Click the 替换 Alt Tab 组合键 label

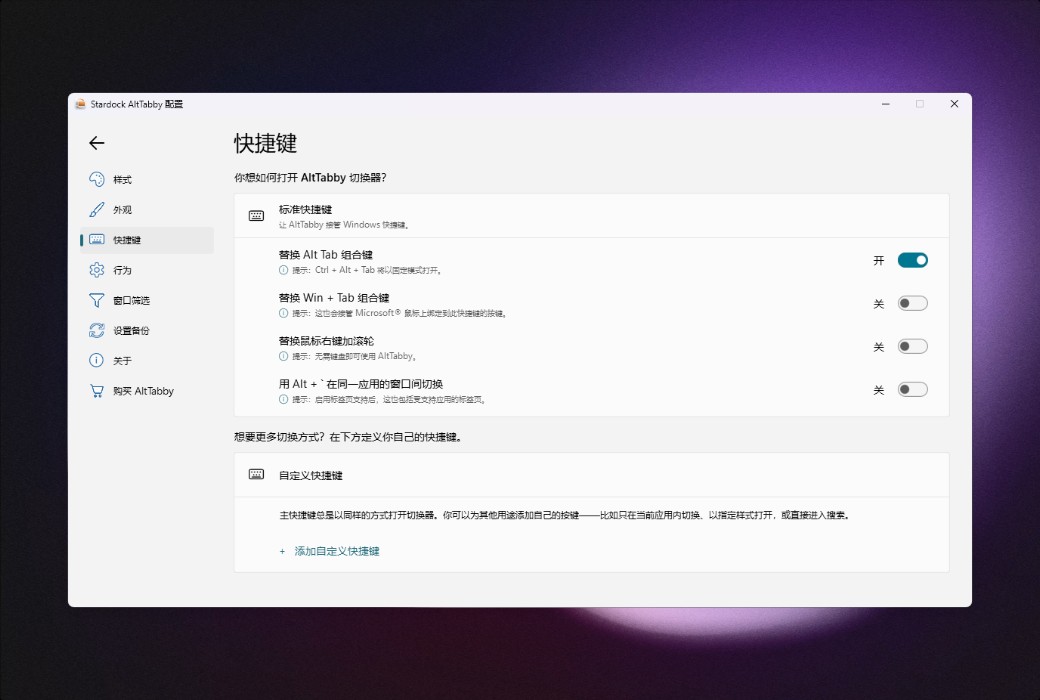326,255
